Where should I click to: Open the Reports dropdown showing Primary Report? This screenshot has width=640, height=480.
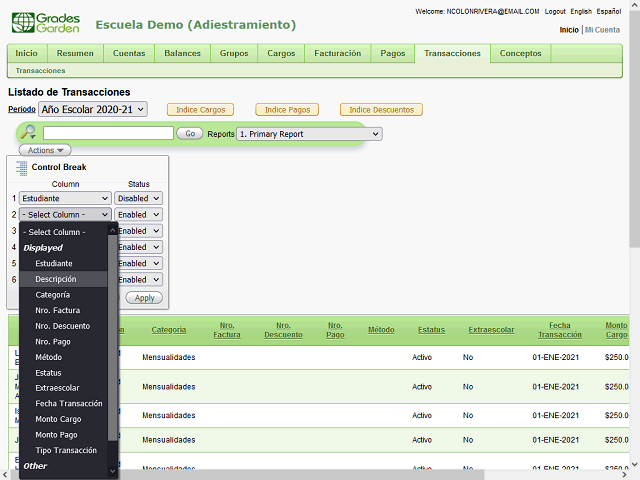[x=309, y=134]
